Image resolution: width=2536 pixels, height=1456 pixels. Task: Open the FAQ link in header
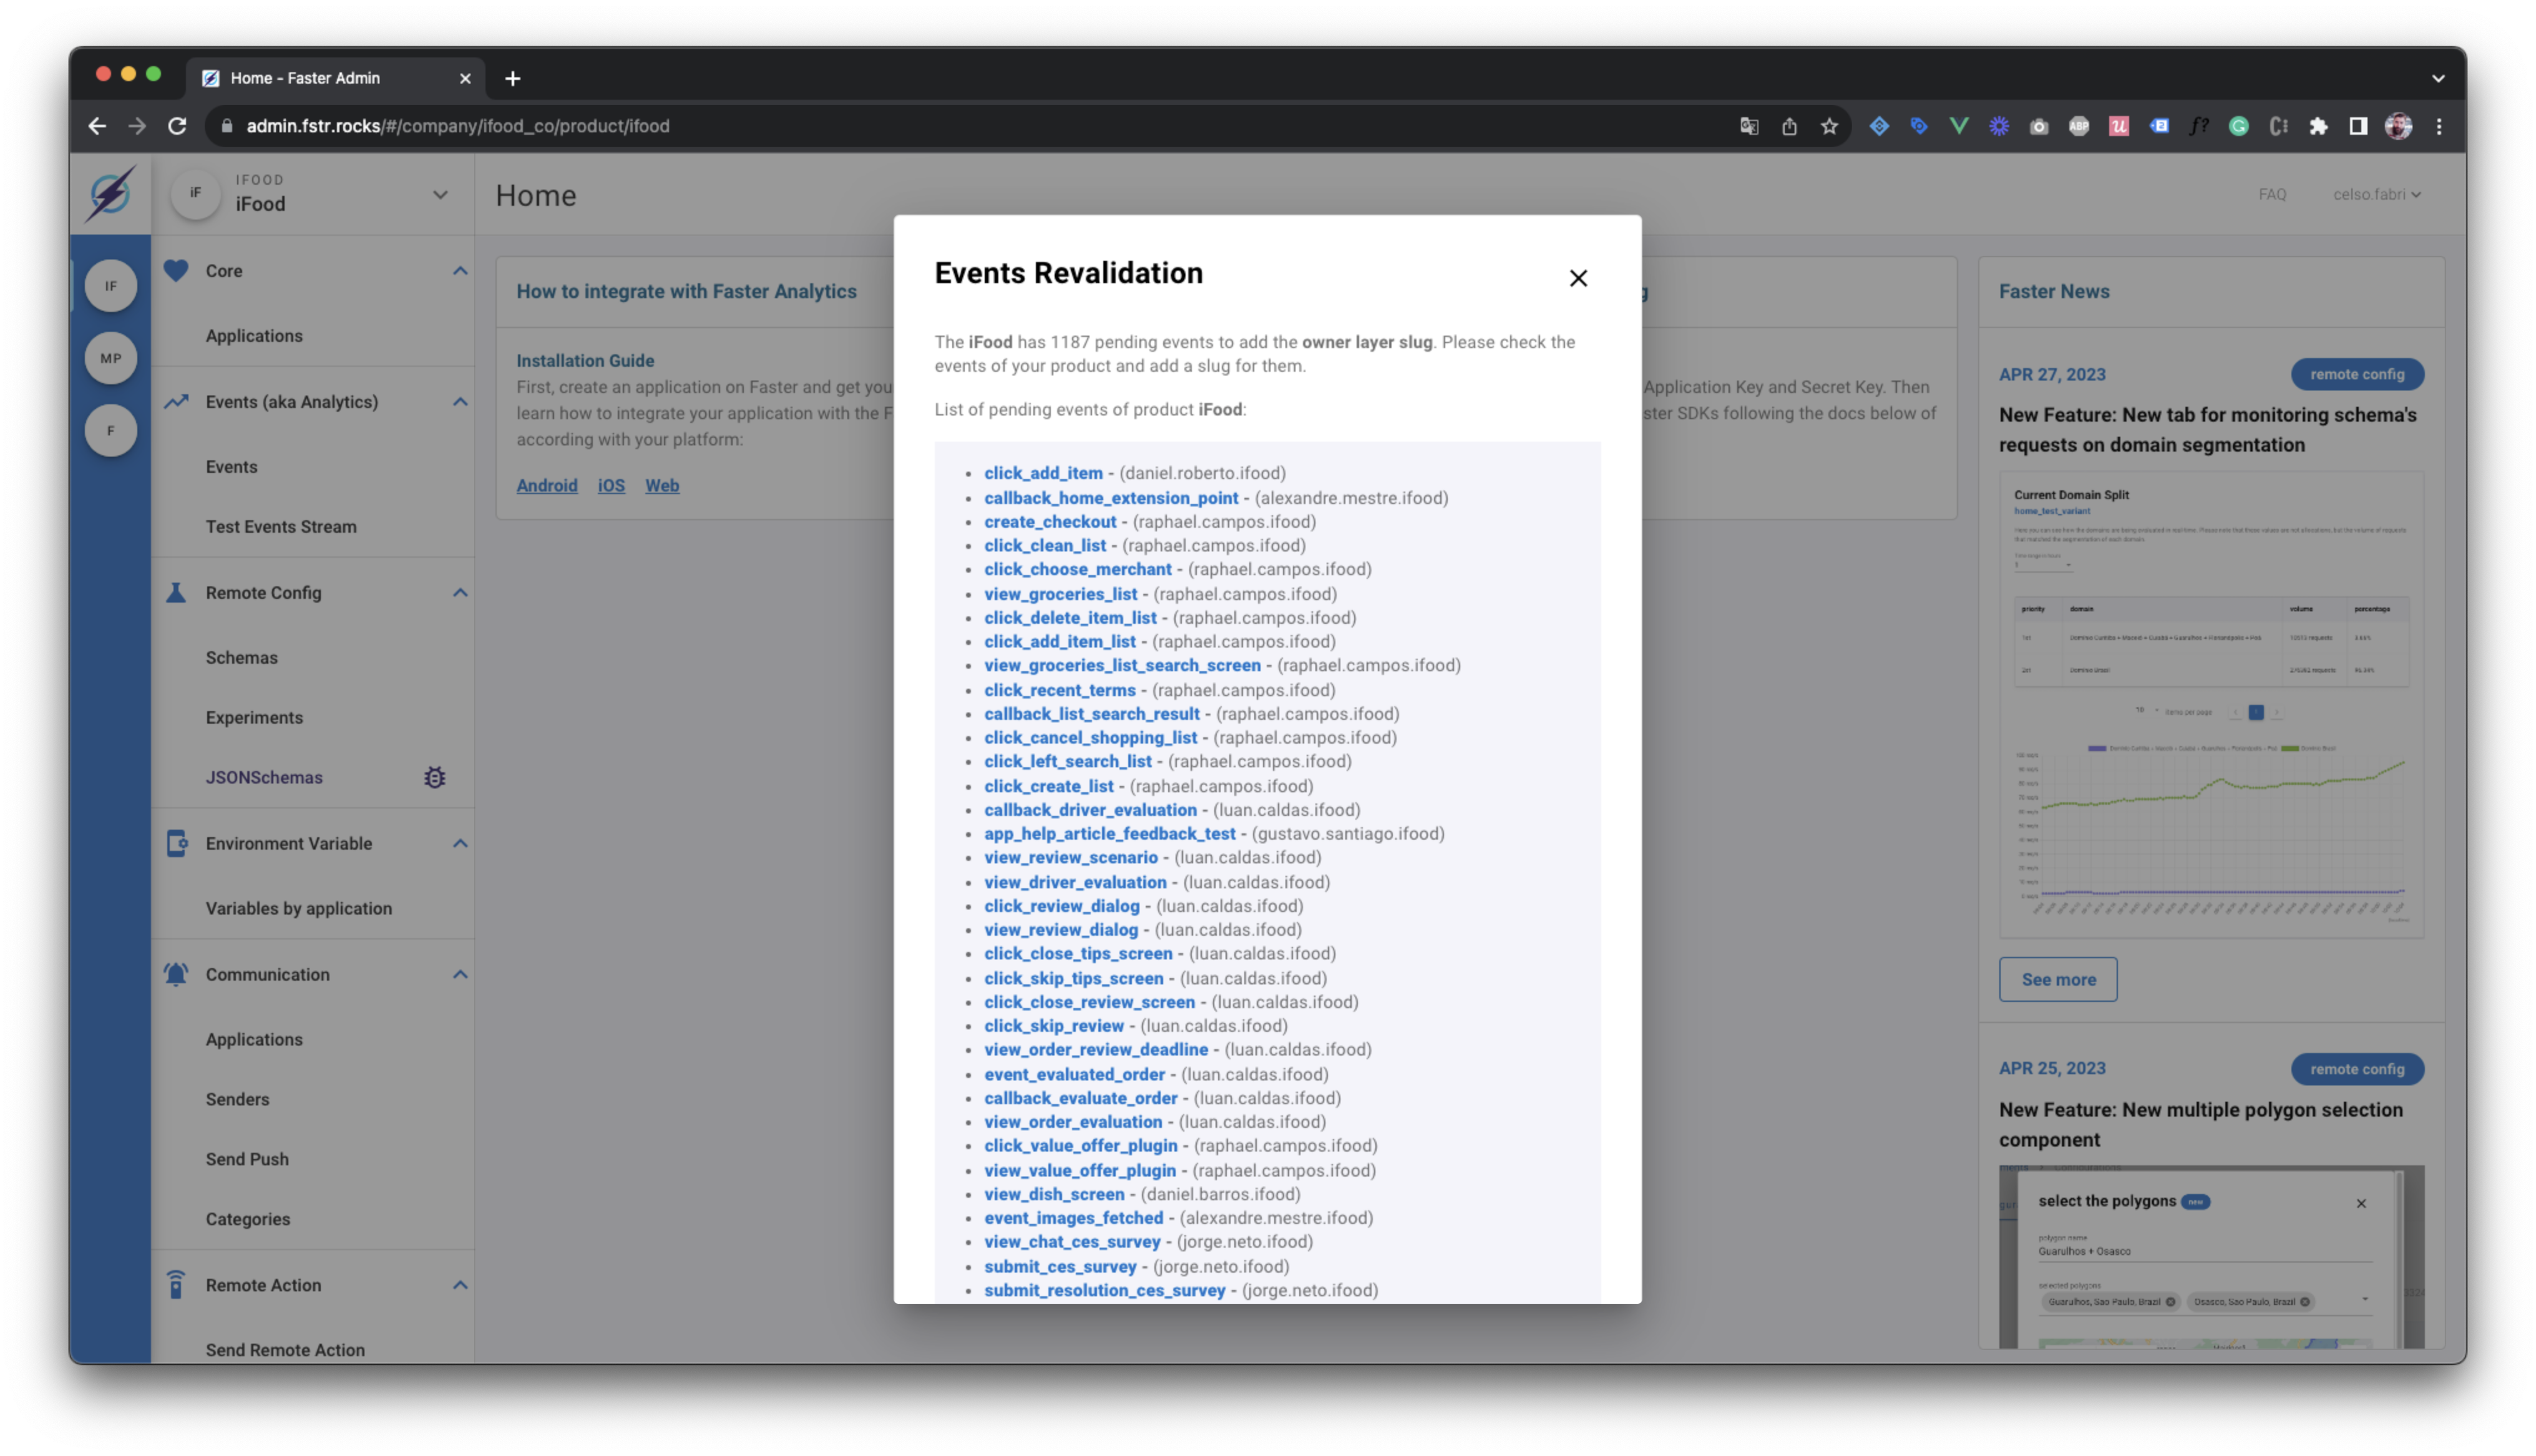click(2272, 194)
